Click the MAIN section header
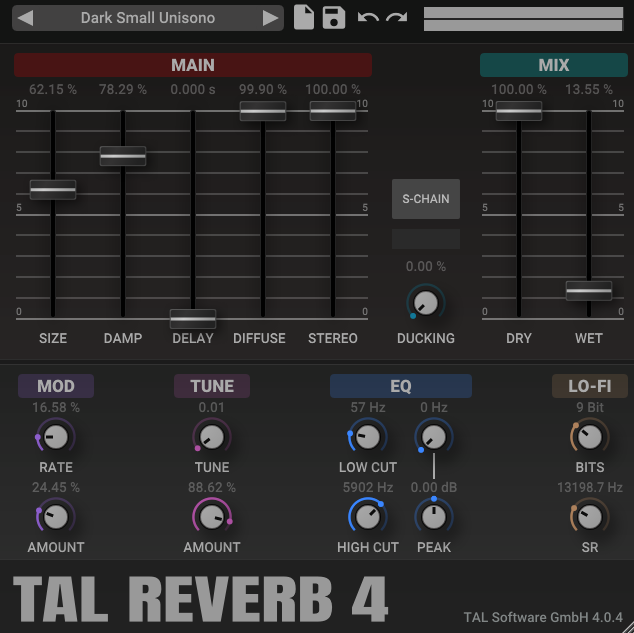Image resolution: width=634 pixels, height=633 pixels. click(x=193, y=65)
